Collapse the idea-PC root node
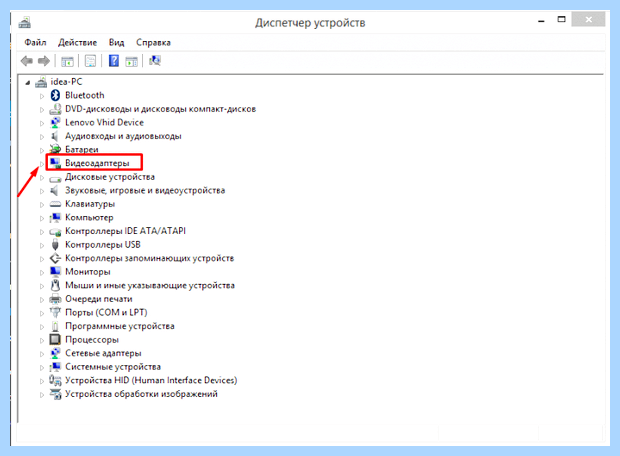Screen dimensions: 620x456 point(27,83)
